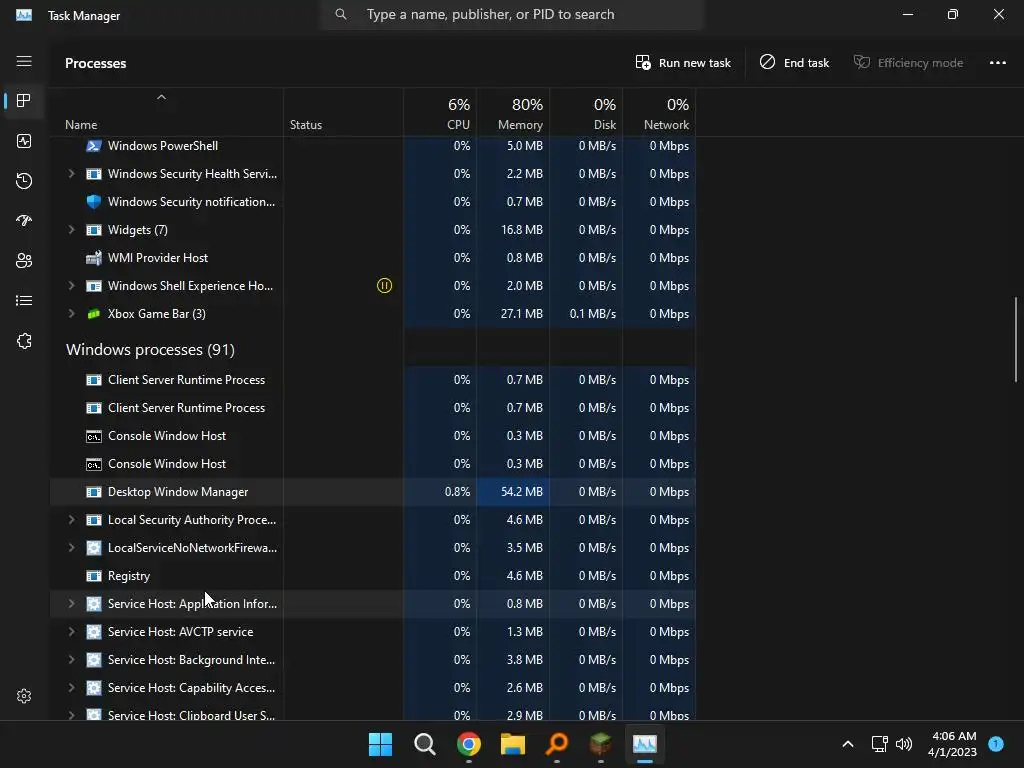Click the 27.1 MB memory value
The height and width of the screenshot is (768, 1024).
[521, 314]
